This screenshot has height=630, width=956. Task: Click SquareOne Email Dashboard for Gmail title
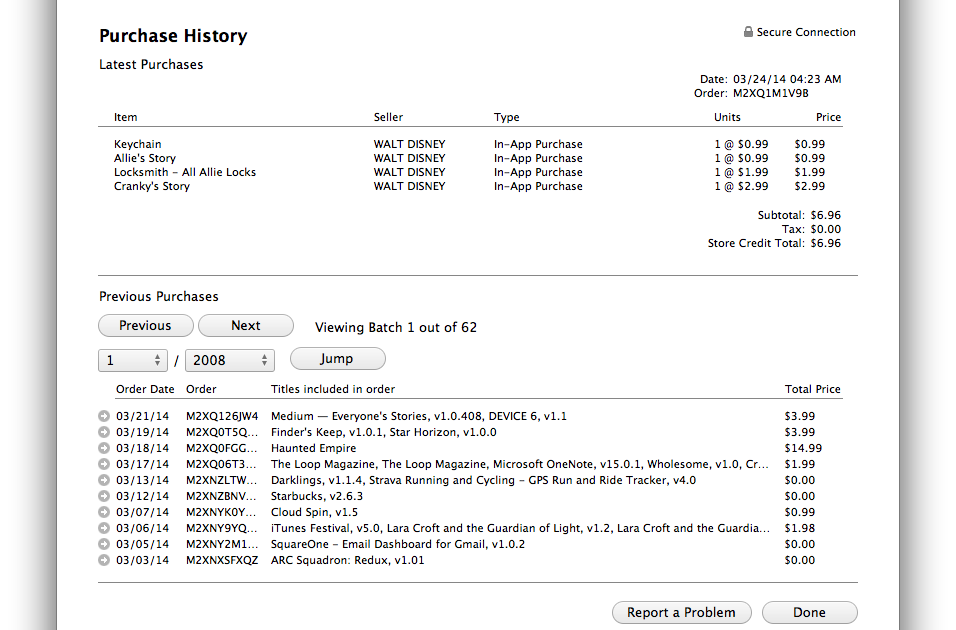(398, 544)
